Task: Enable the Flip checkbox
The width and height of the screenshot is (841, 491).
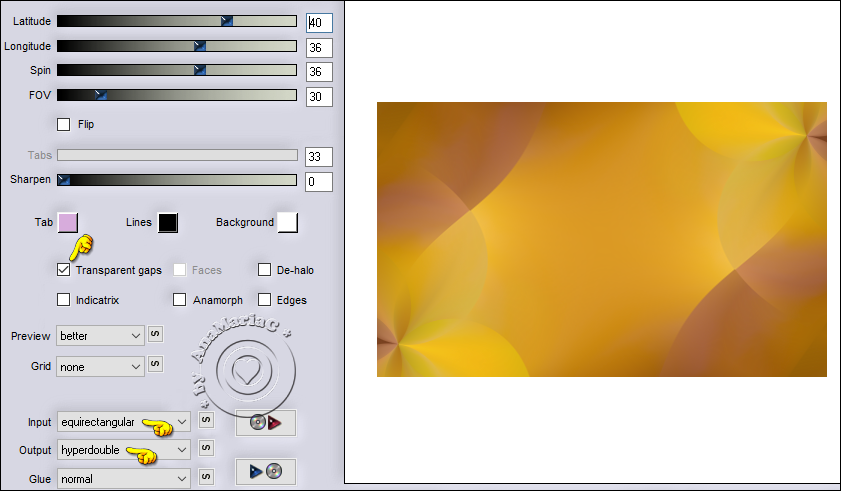Action: [64, 124]
